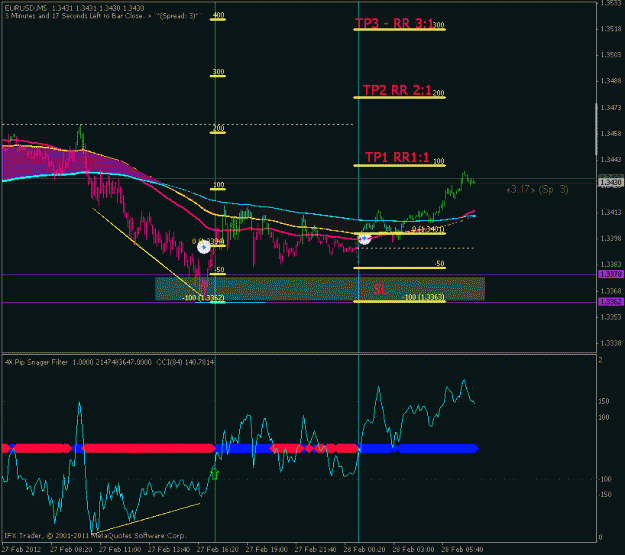Select the TP1 RR1:1 label

coord(397,157)
